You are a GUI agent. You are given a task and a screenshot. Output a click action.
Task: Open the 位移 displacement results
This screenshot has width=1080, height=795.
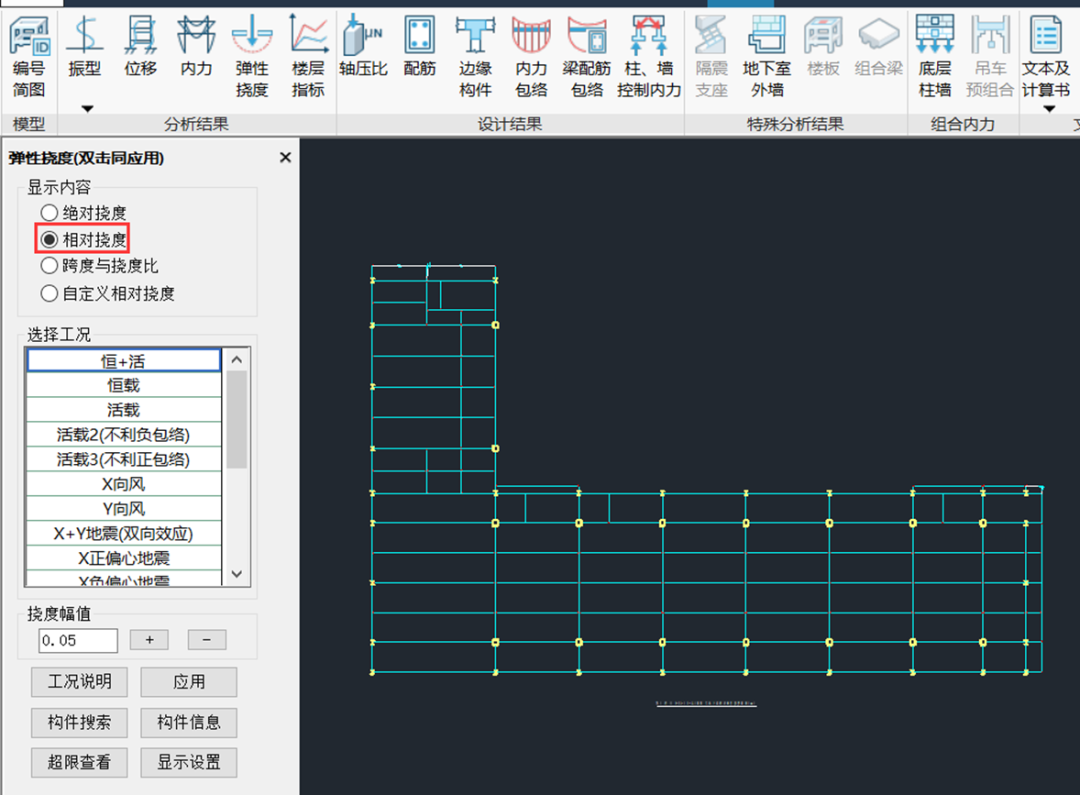coord(141,48)
